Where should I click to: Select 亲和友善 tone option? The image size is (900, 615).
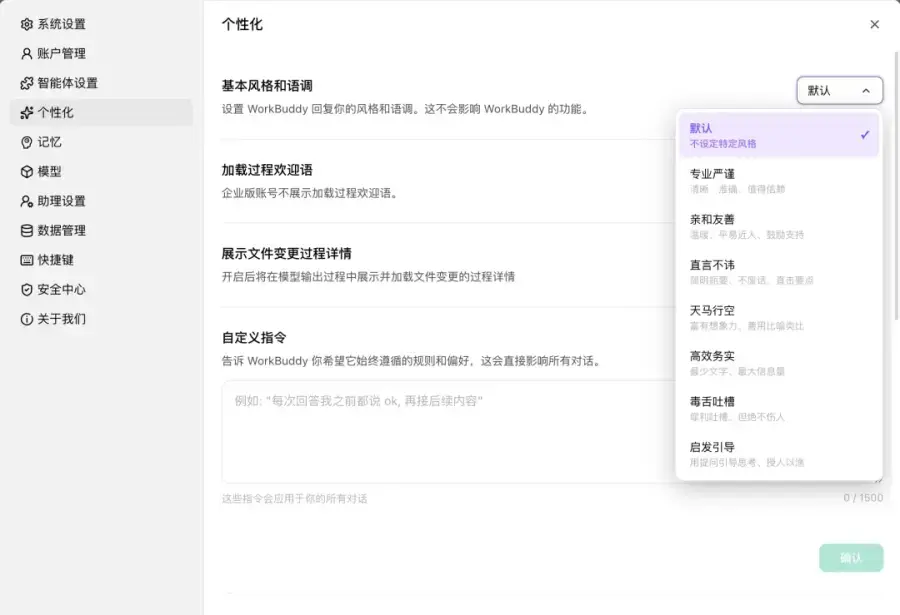pos(779,226)
